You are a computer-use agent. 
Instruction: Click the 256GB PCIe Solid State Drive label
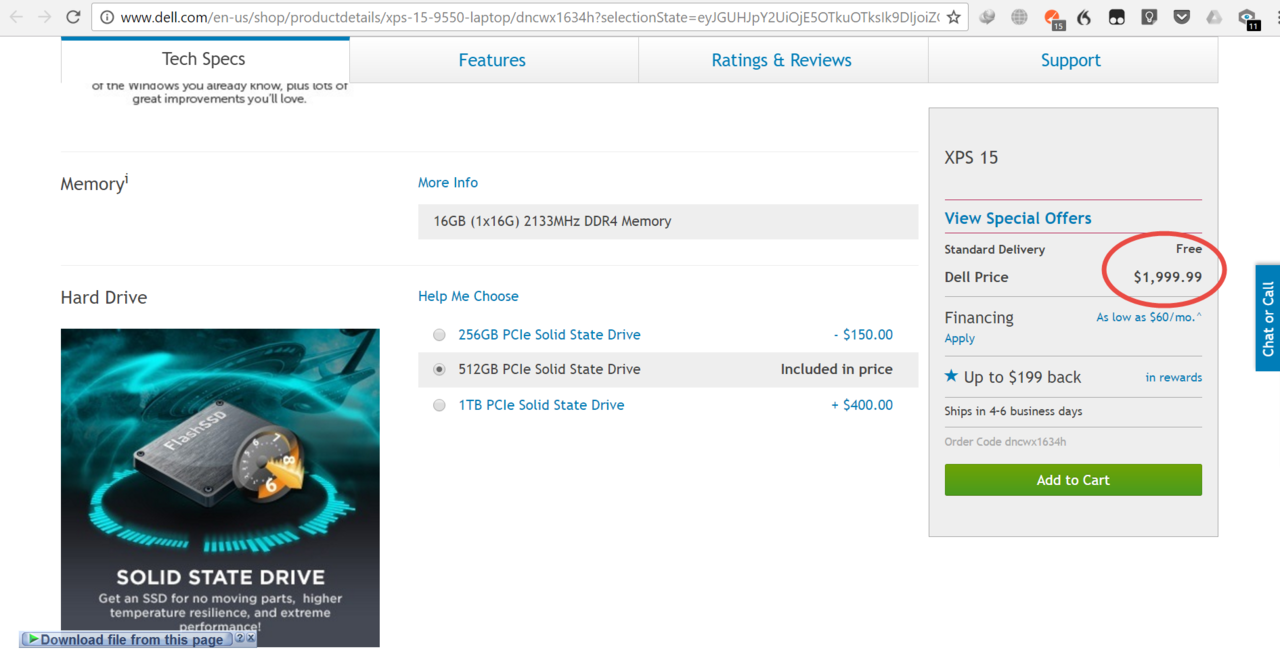click(549, 335)
